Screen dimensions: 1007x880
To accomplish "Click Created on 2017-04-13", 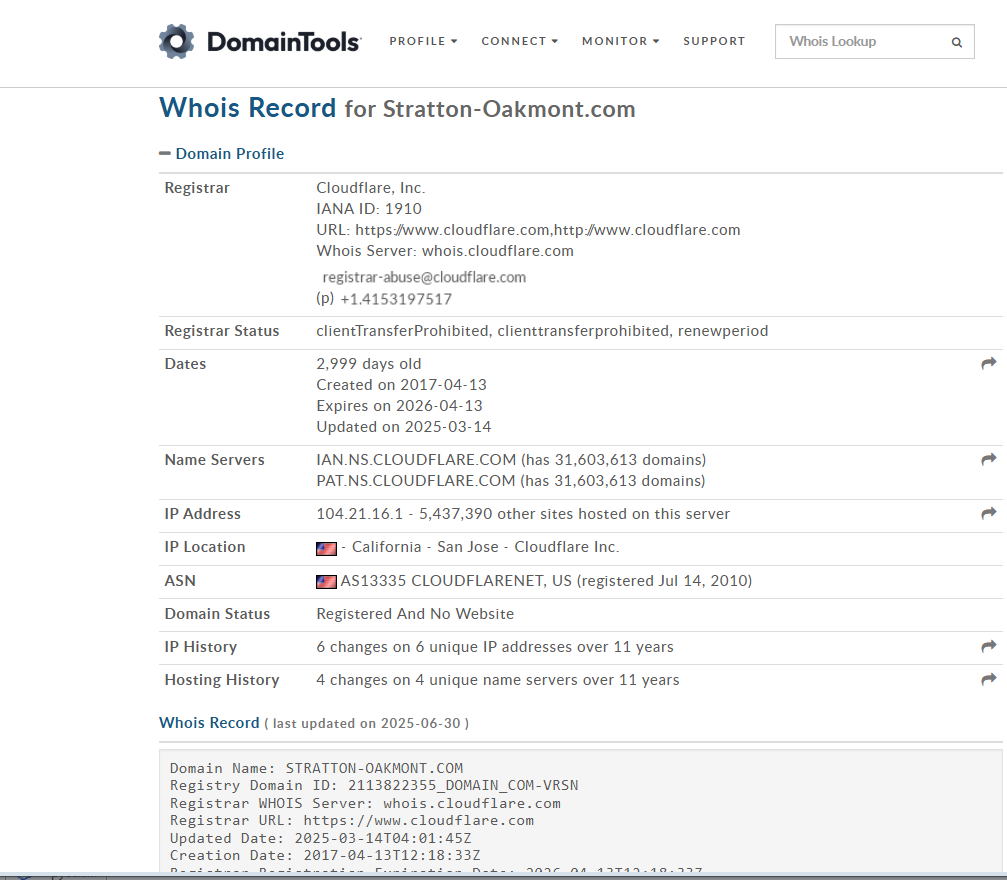I will pyautogui.click(x=401, y=385).
